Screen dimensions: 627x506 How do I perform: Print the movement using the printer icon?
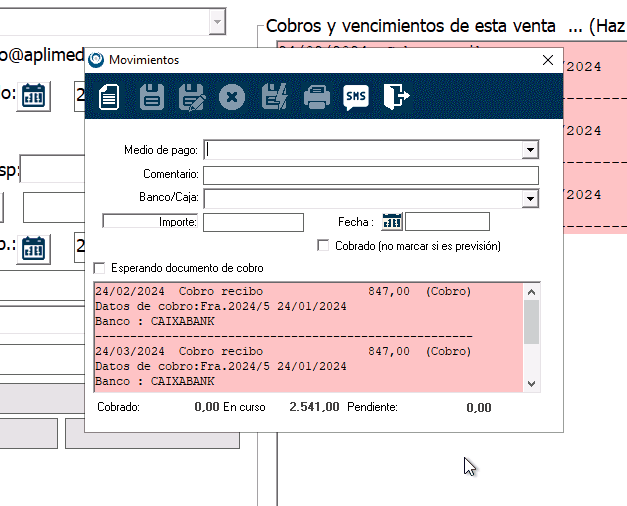pyautogui.click(x=316, y=97)
